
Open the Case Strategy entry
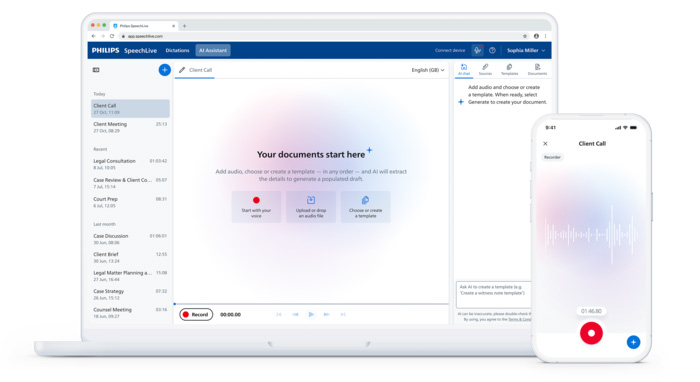click(130, 294)
